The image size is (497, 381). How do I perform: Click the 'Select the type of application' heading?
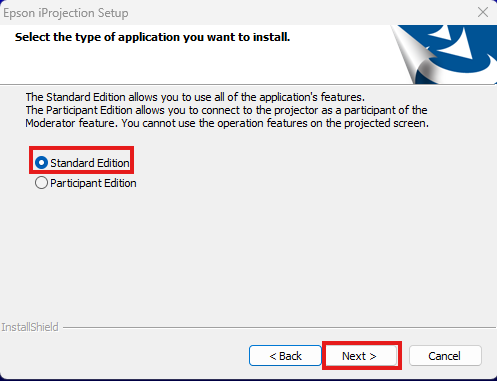point(152,37)
